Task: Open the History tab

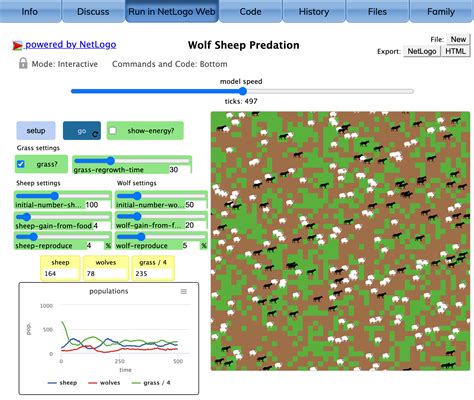Action: pyautogui.click(x=314, y=11)
